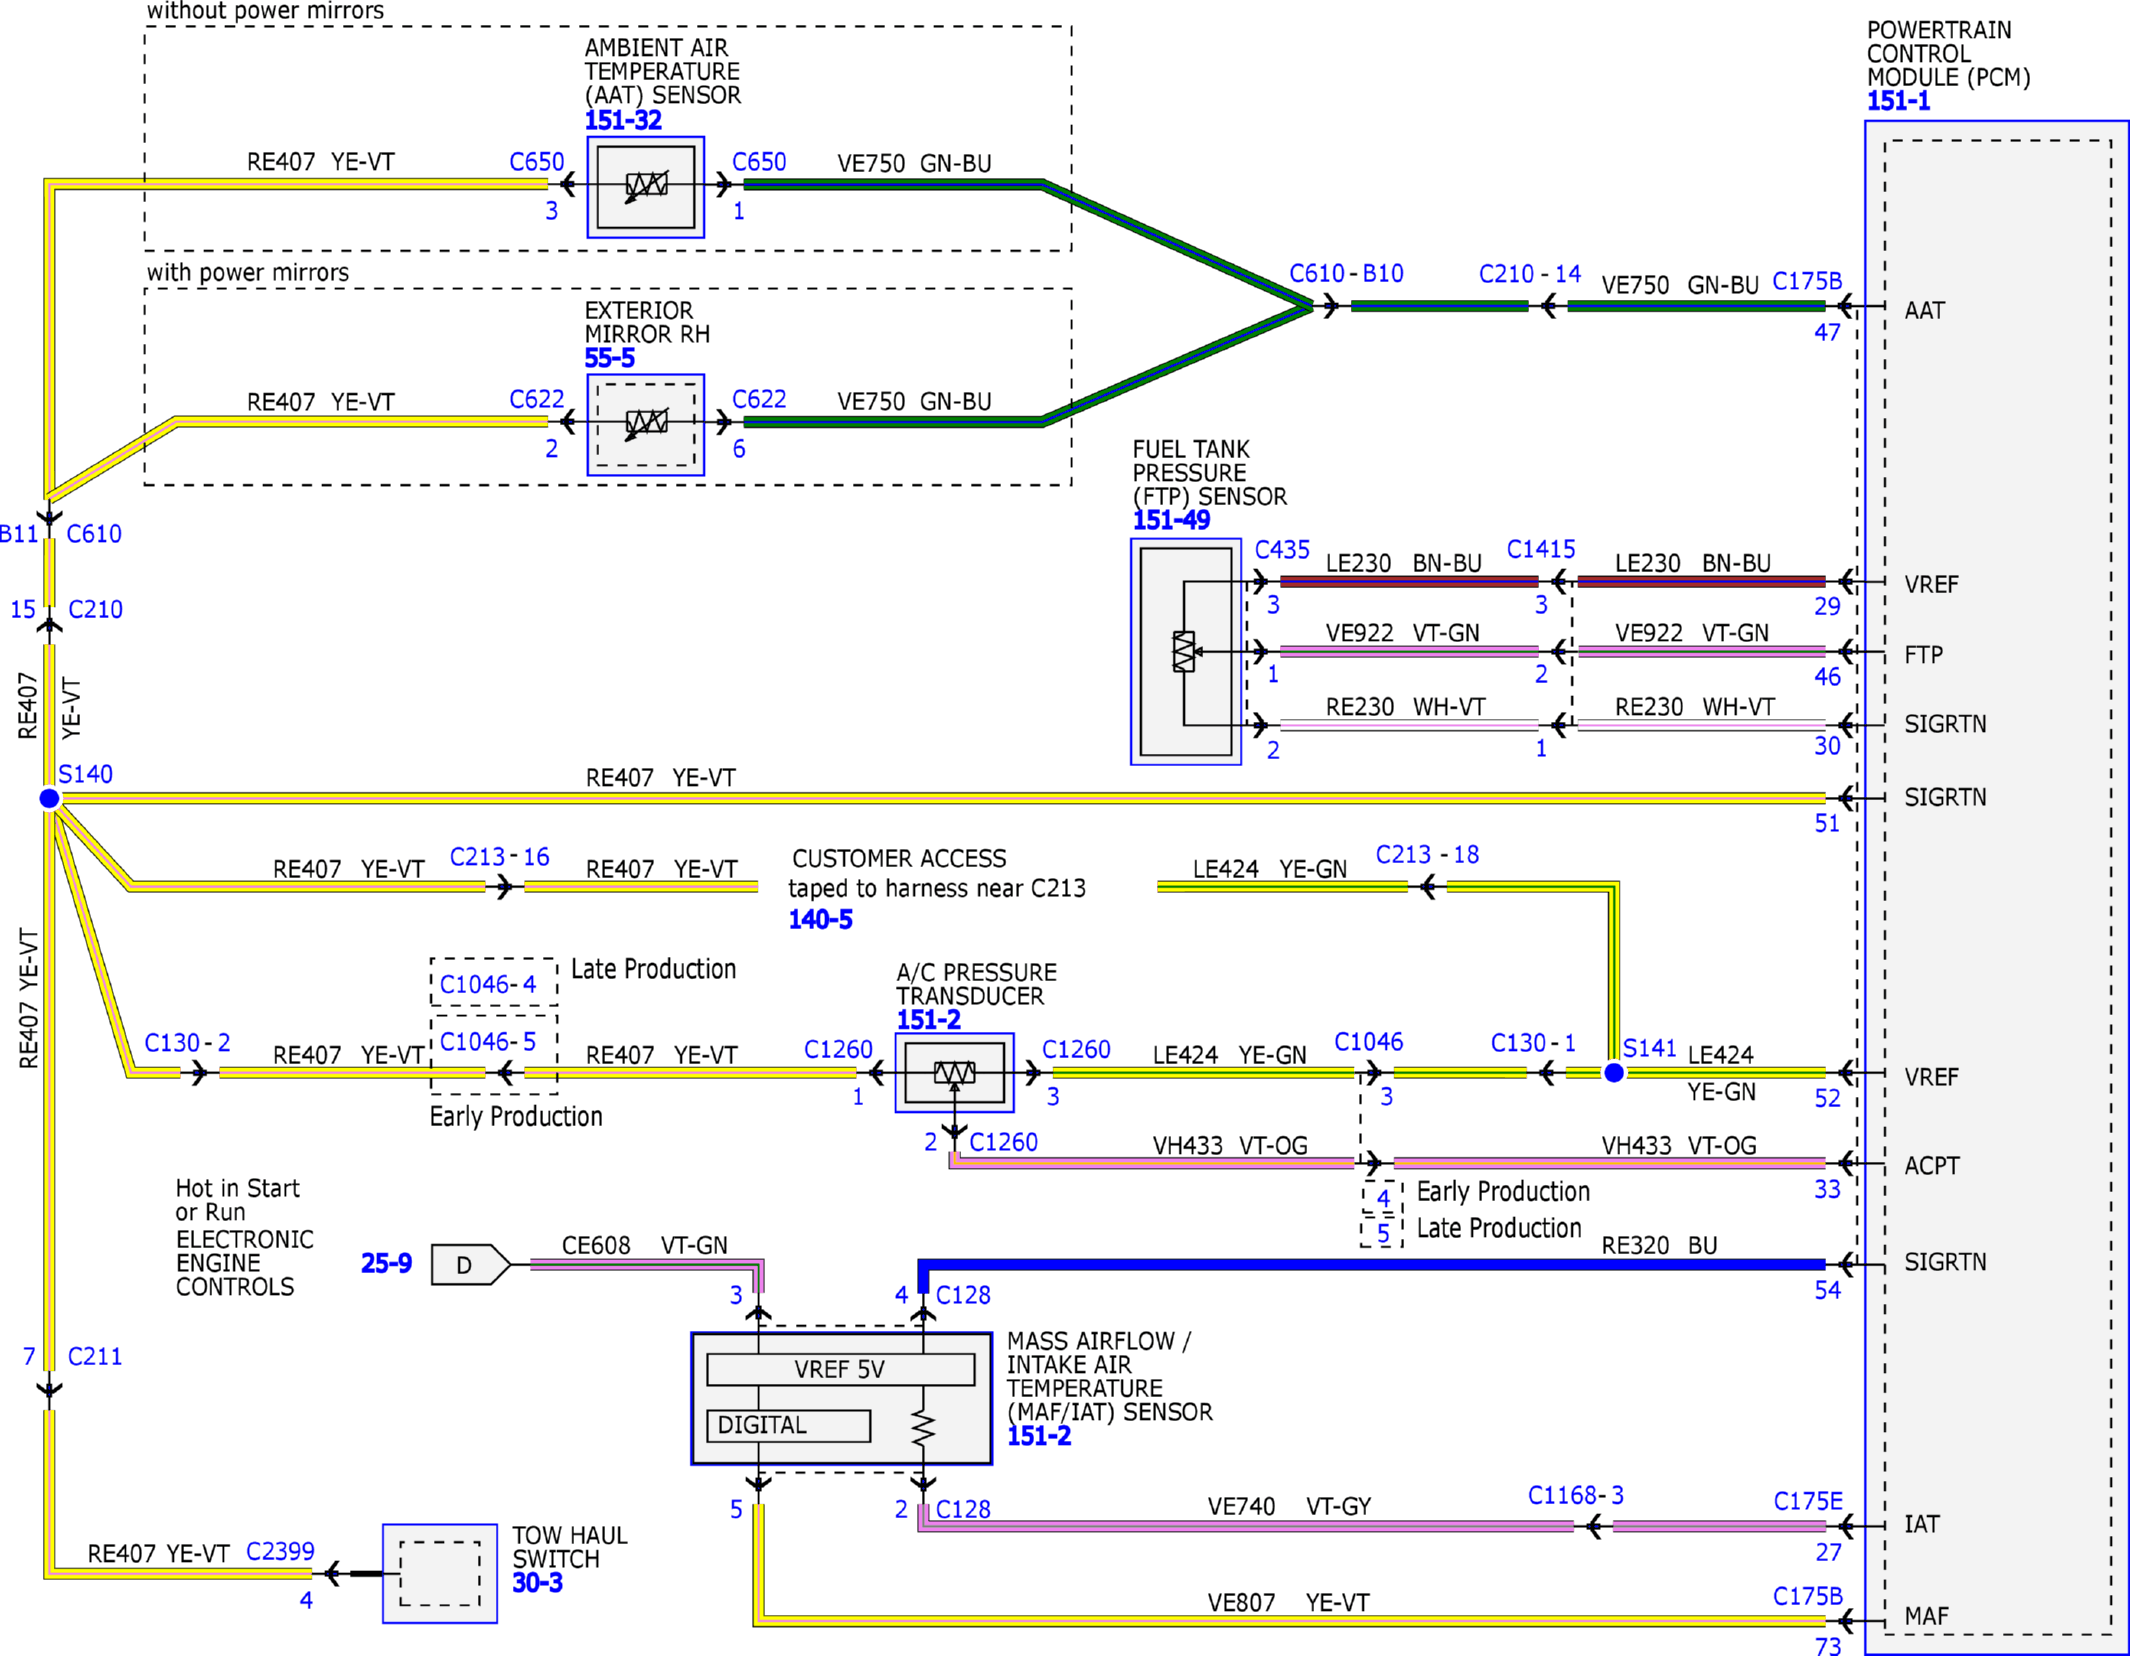Click the DIGITAL block in MAF sensor
The height and width of the screenshot is (1656, 2130).
click(x=788, y=1425)
